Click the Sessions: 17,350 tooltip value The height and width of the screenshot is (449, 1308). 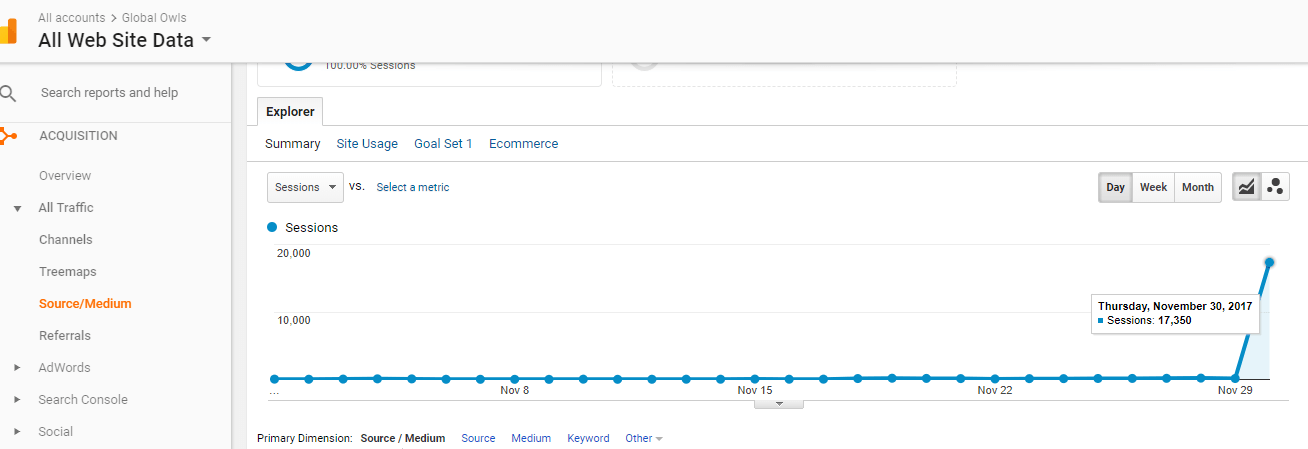pyautogui.click(x=1149, y=321)
